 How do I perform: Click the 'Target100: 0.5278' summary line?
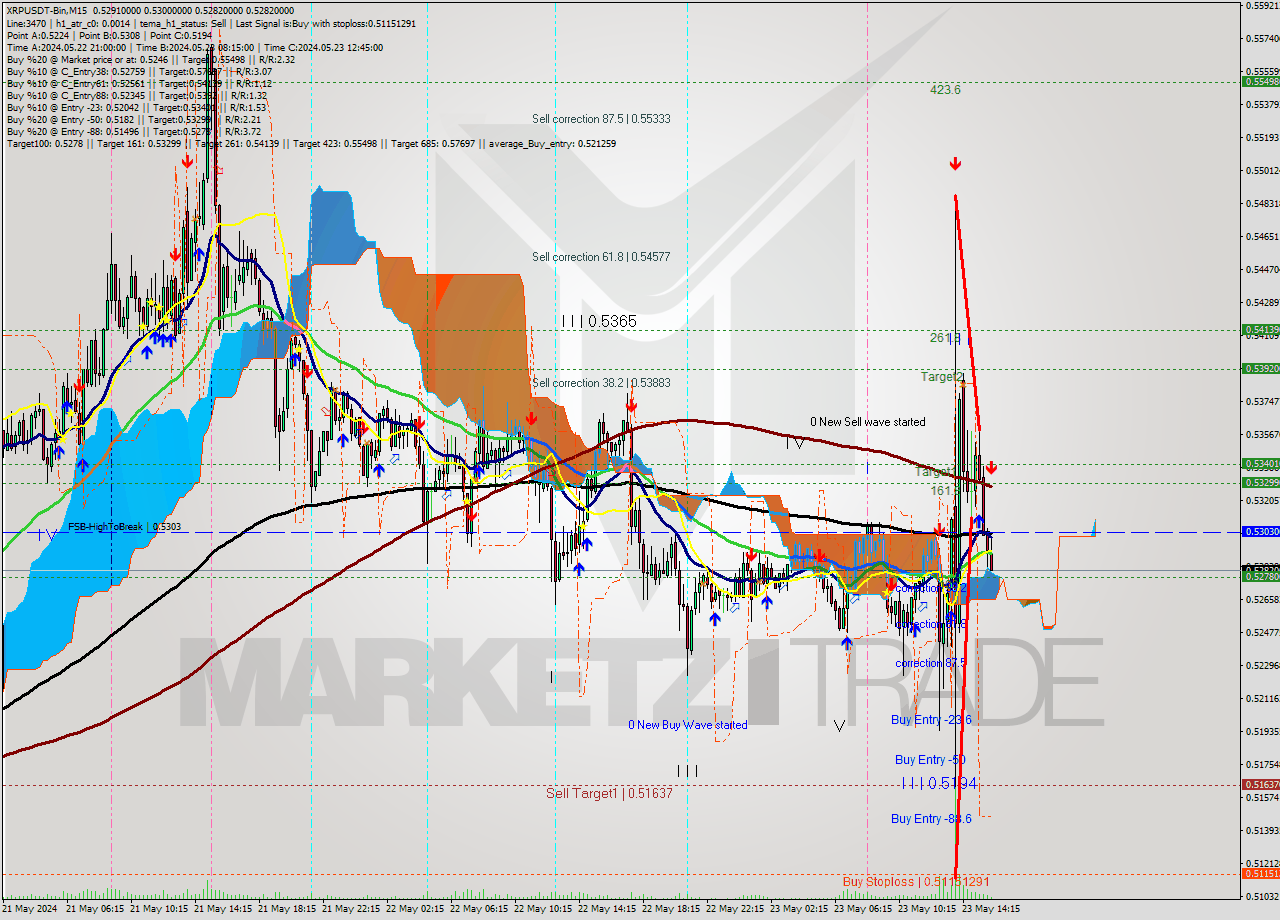[x=311, y=143]
